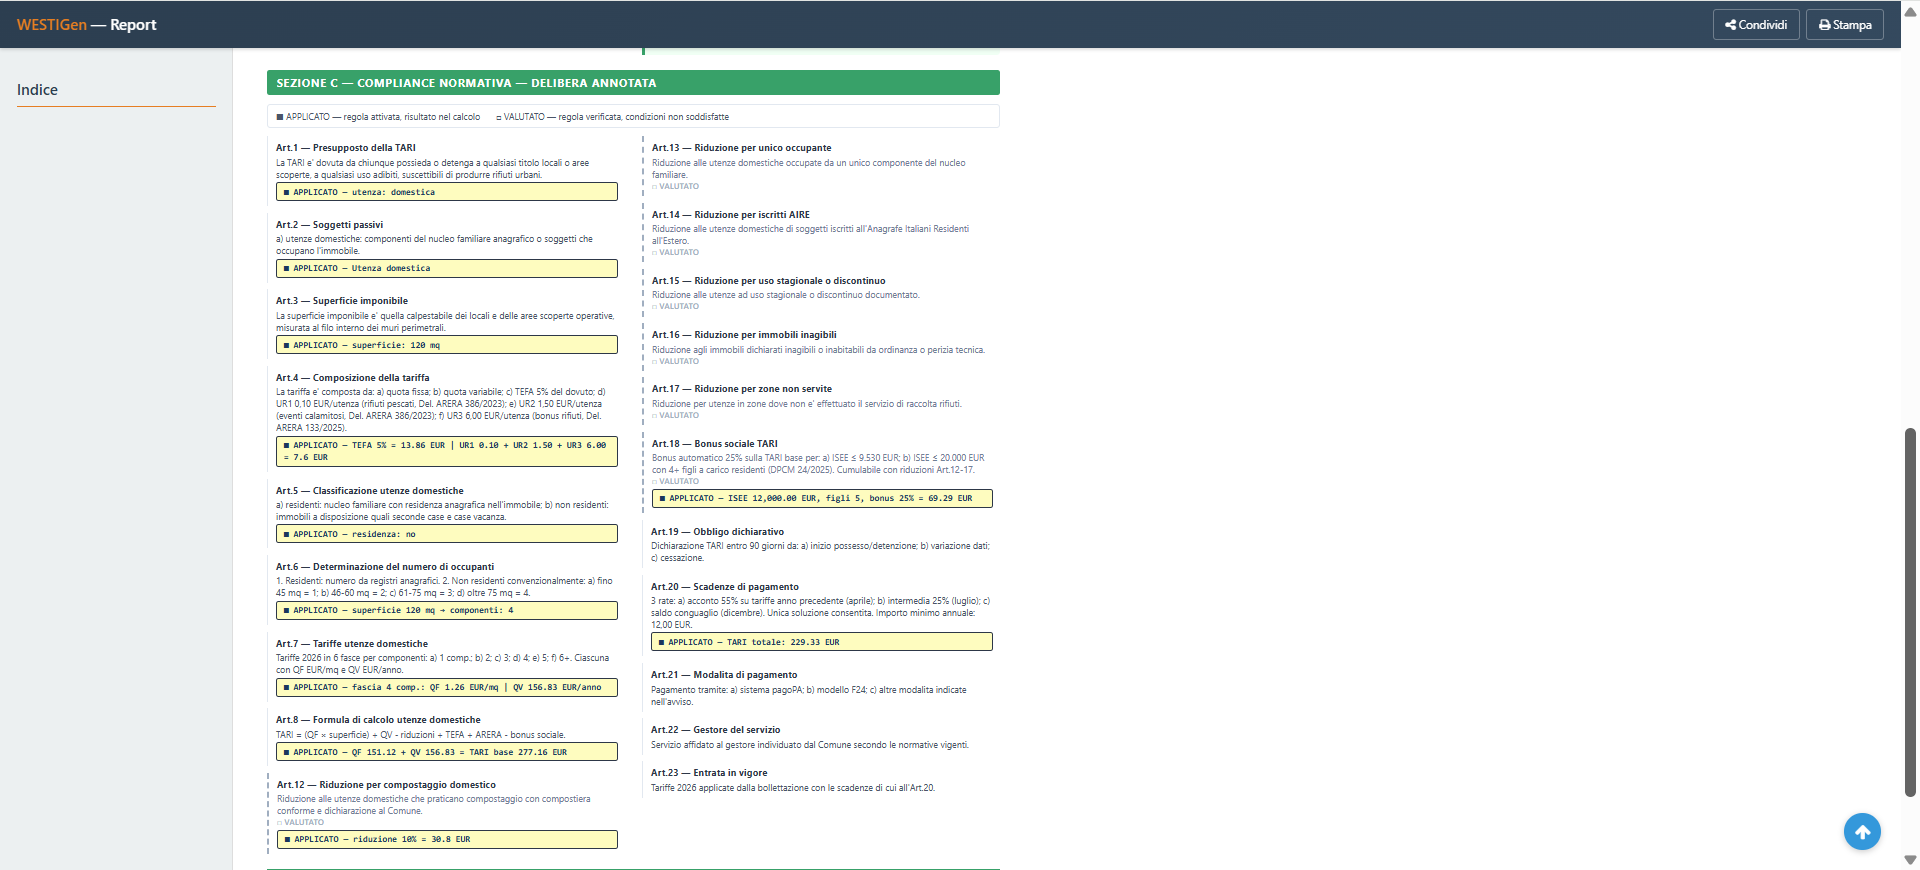The image size is (1920, 870).
Task: Select heading Art.17 — Riduzione per zone non servite
Action: tap(742, 389)
